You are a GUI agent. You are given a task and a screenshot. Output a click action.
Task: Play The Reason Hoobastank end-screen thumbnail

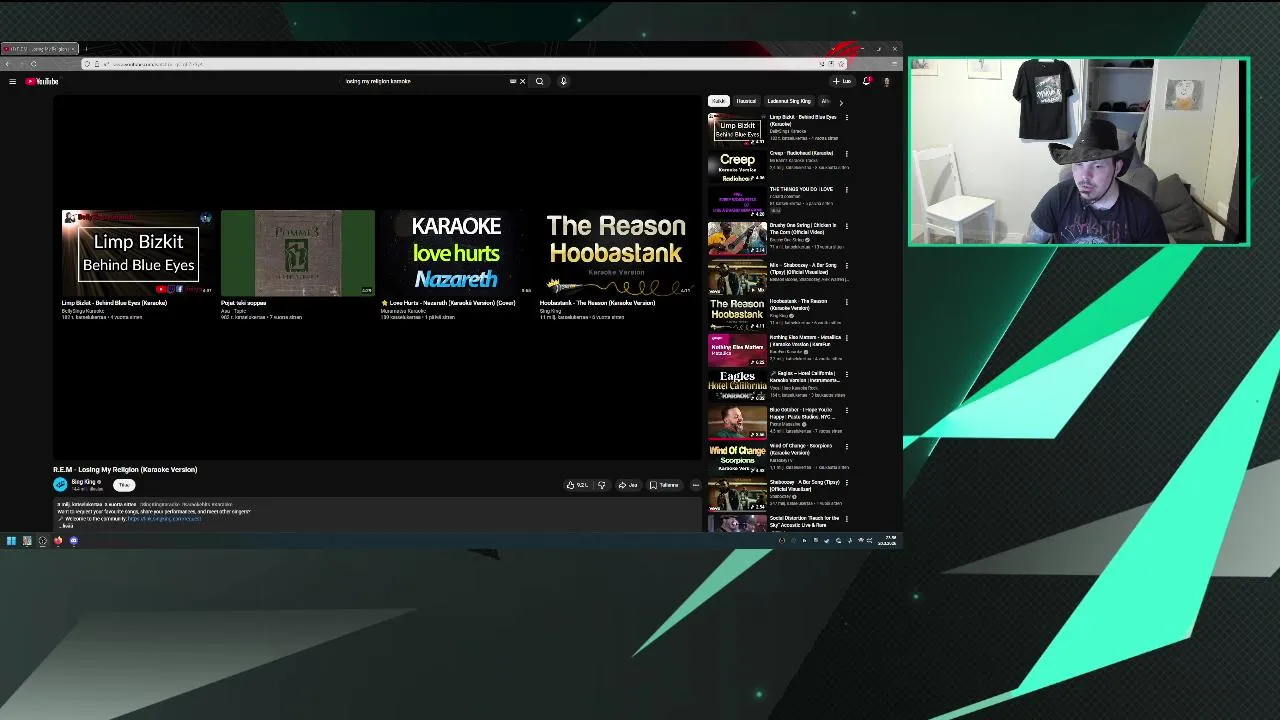pos(616,253)
